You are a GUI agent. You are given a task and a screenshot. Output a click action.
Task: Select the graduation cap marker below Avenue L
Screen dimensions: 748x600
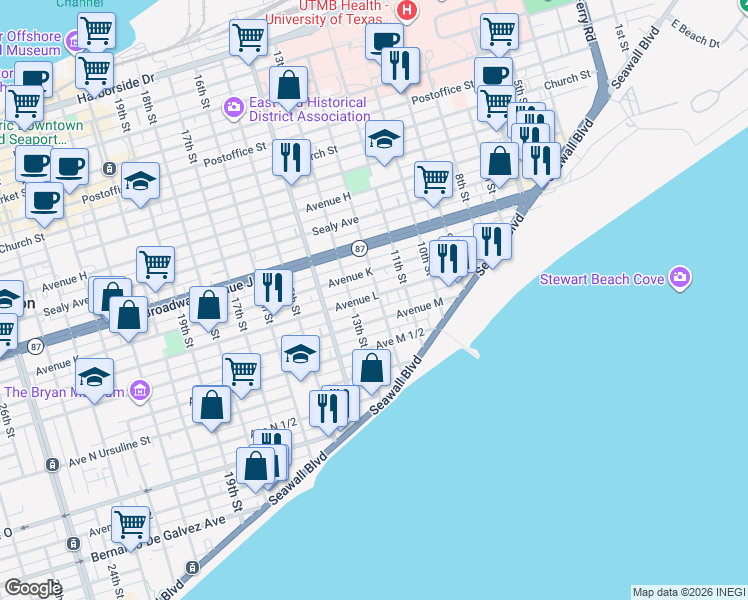click(300, 354)
